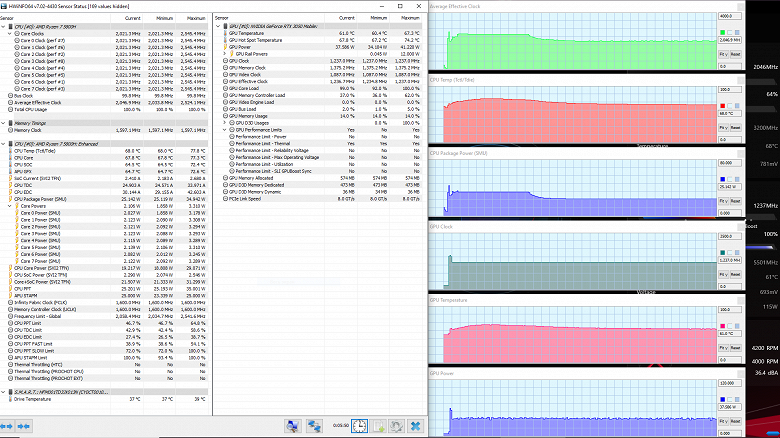This screenshot has height=438, width=780.
Task: Select the GPU Core Load row
Action: tap(243, 88)
